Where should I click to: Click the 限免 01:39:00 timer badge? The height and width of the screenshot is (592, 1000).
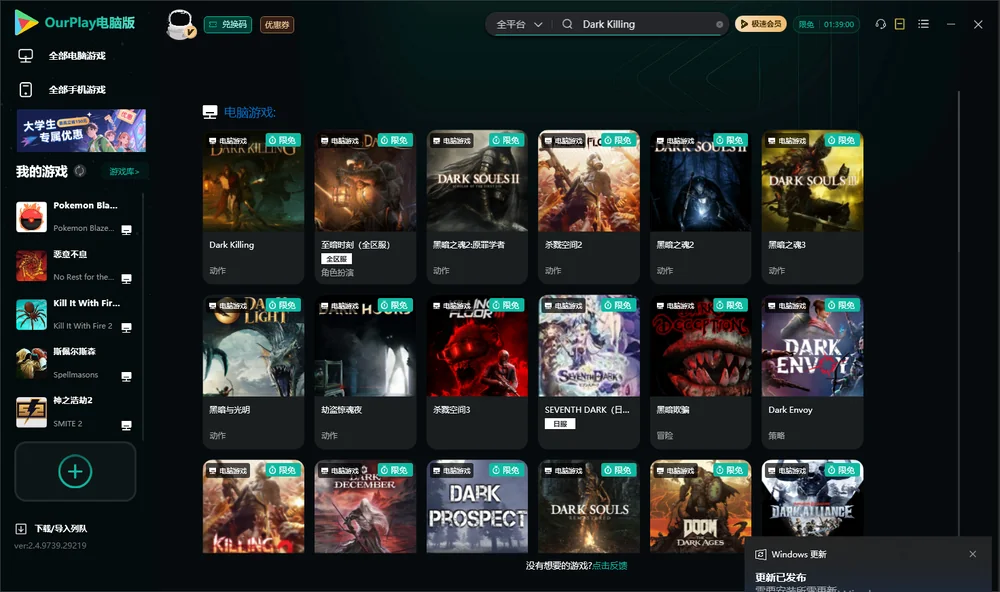tap(827, 24)
